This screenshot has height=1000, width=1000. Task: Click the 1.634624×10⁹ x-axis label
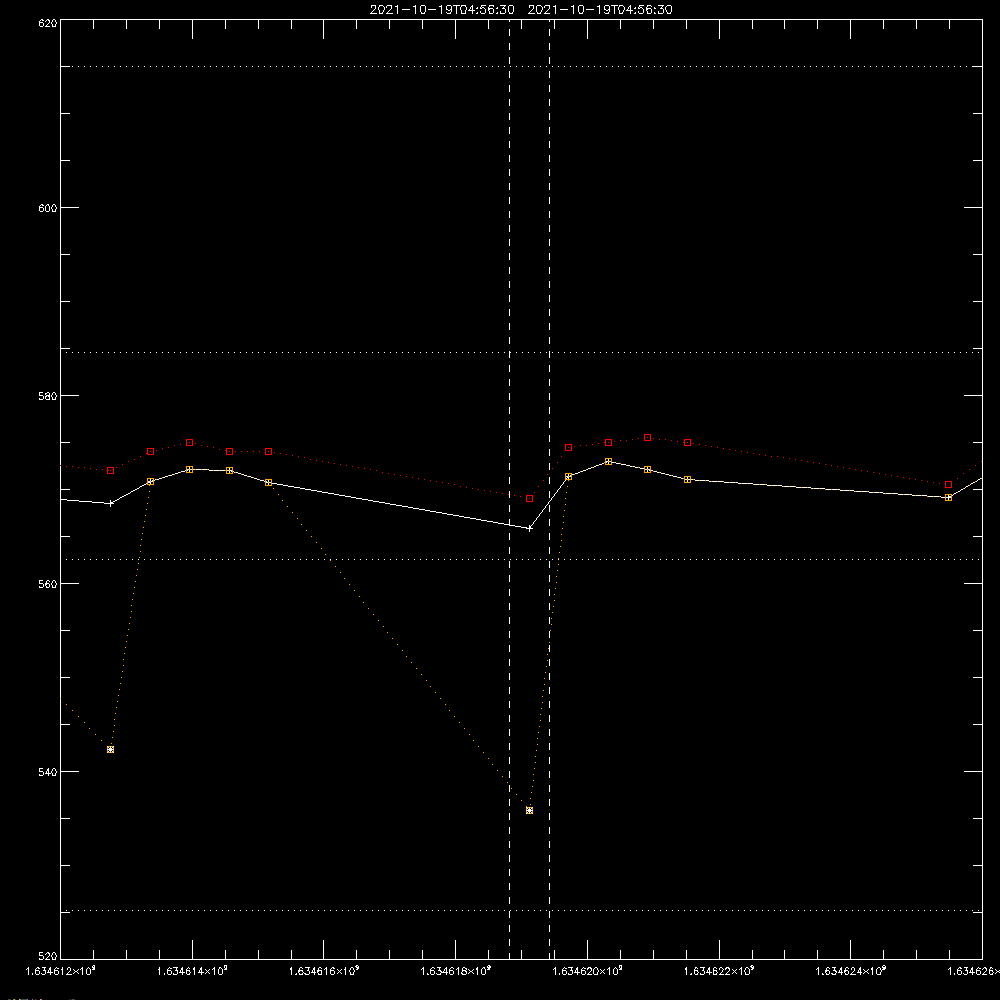pyautogui.click(x=851, y=971)
